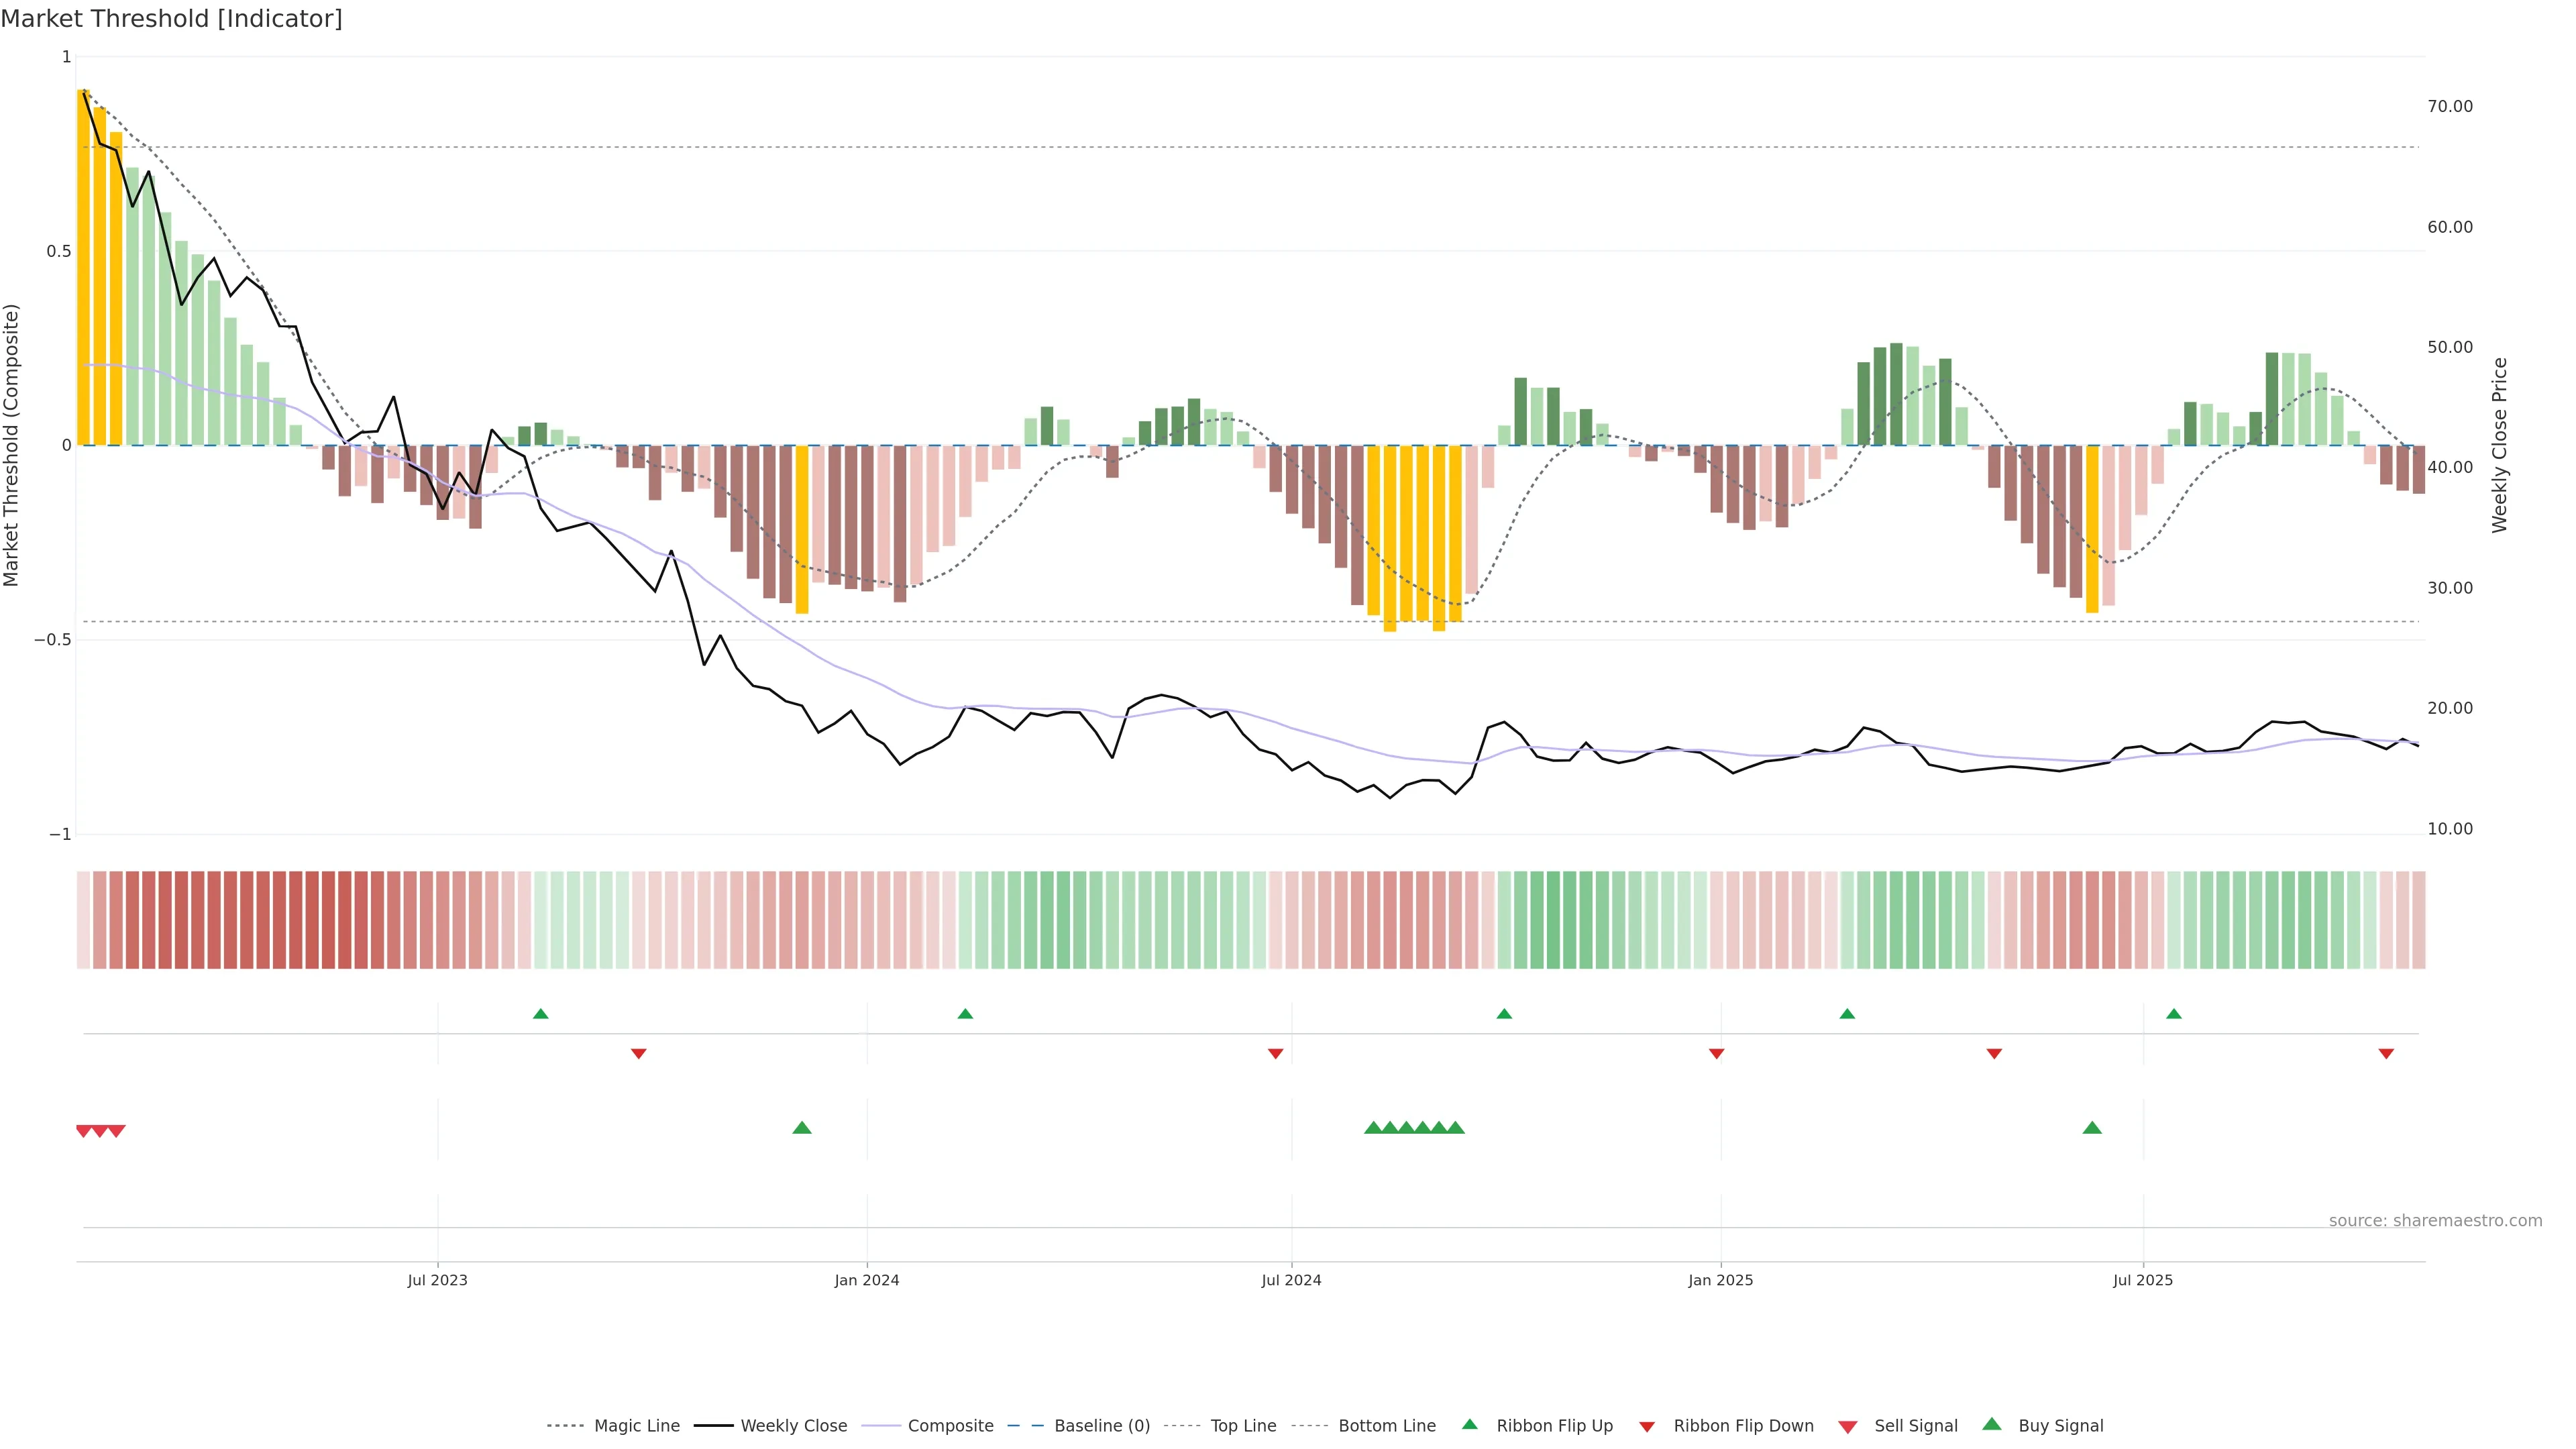Click the first sell signal marker at chart start
This screenshot has width=2576, height=1449.
click(84, 1131)
